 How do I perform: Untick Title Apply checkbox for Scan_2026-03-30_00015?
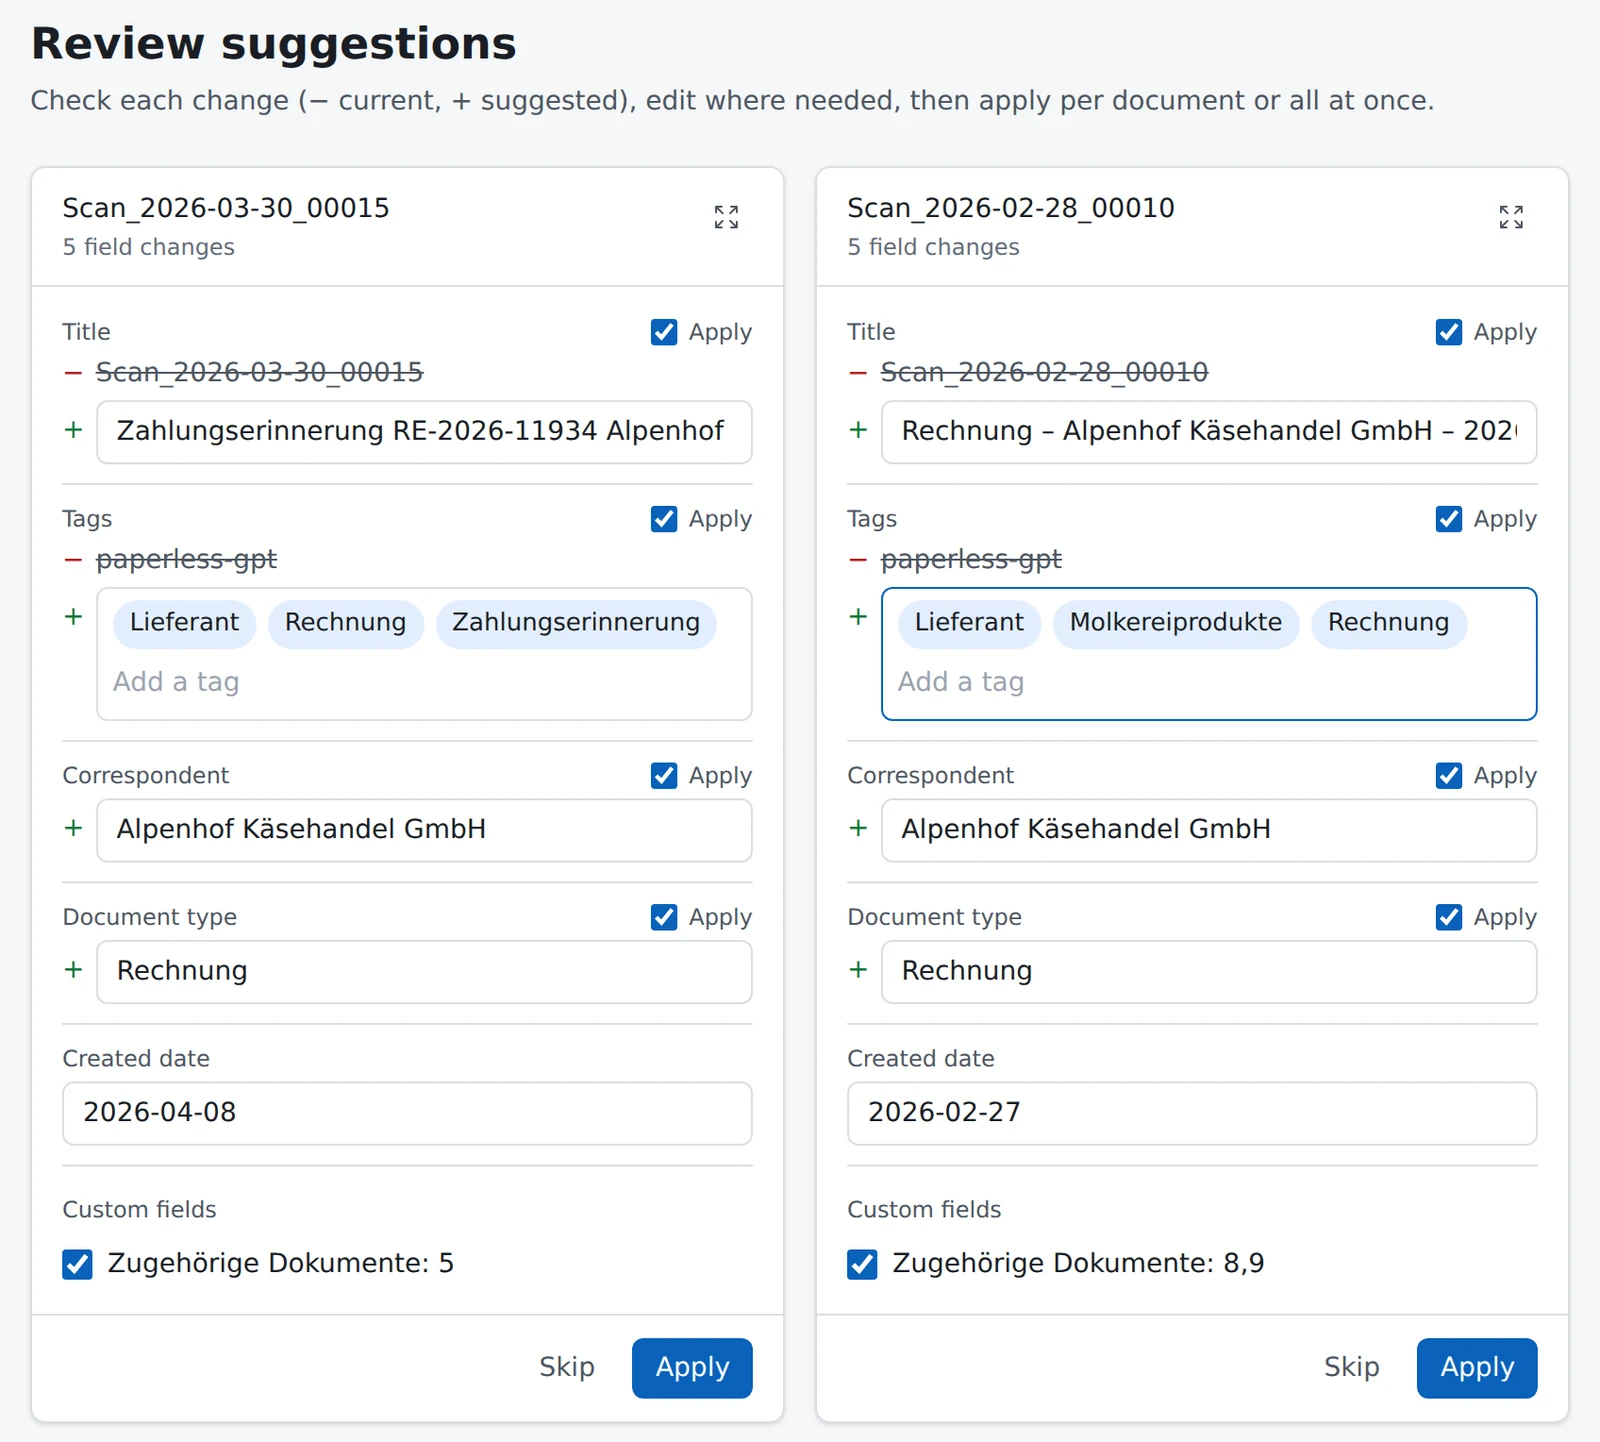(x=664, y=332)
